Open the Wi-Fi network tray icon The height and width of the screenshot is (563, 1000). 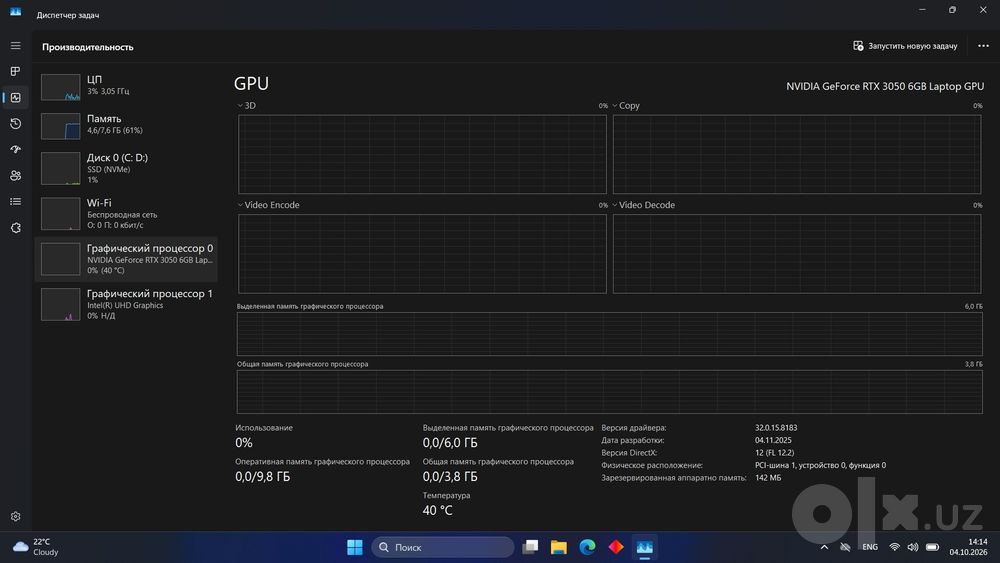(894, 547)
